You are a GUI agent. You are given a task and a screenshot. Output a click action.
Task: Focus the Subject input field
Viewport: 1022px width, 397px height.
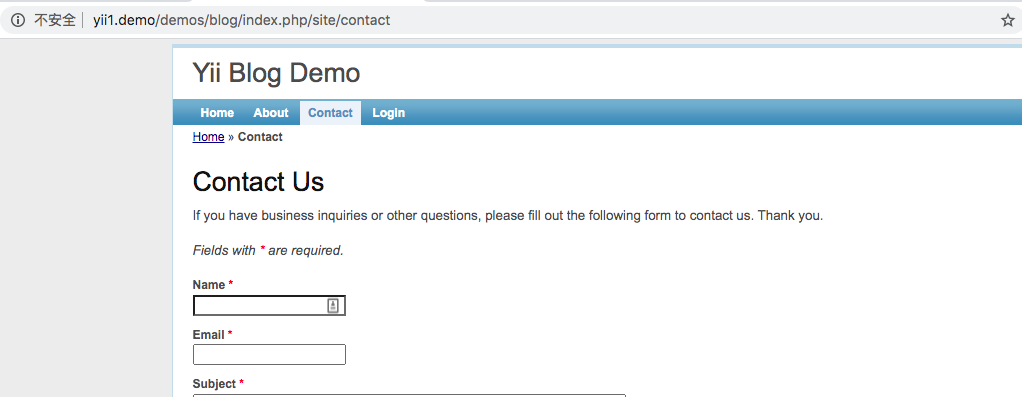(409, 395)
